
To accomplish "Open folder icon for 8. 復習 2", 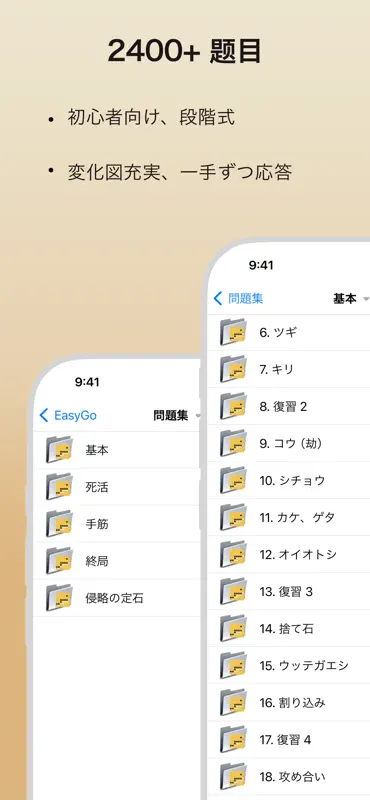I will pos(233,406).
